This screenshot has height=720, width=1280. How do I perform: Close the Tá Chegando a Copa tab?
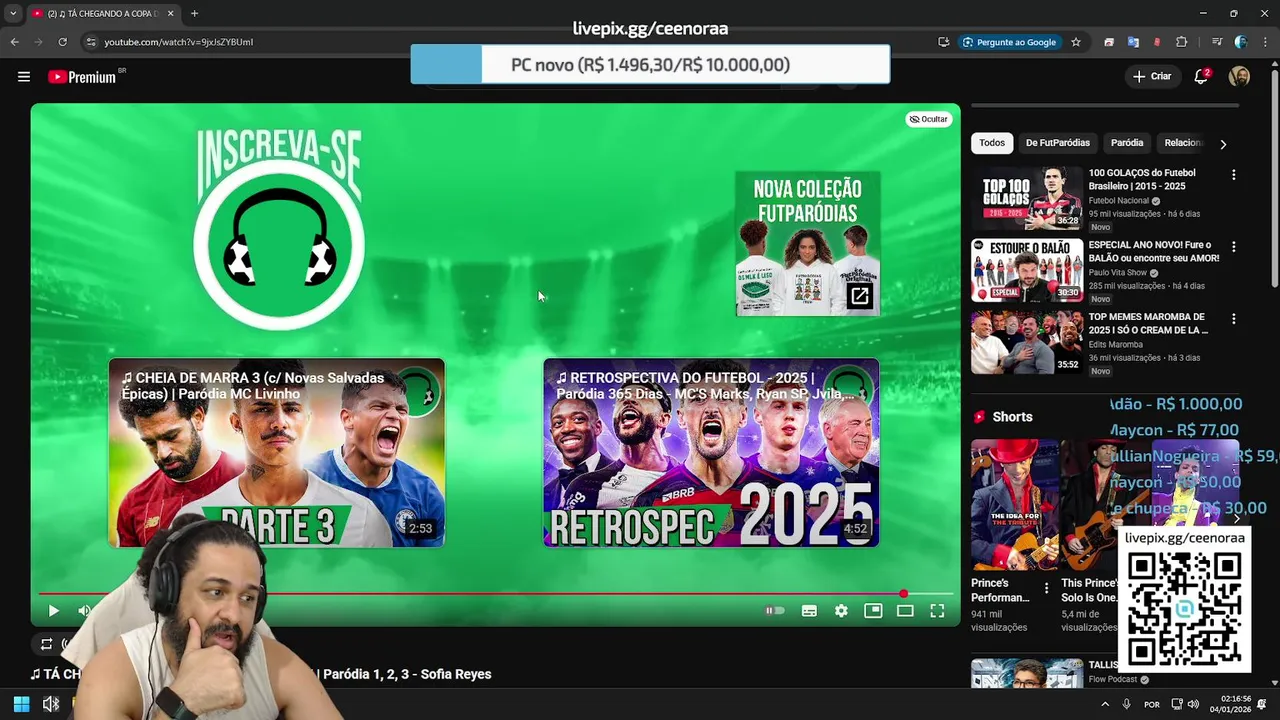170,13
